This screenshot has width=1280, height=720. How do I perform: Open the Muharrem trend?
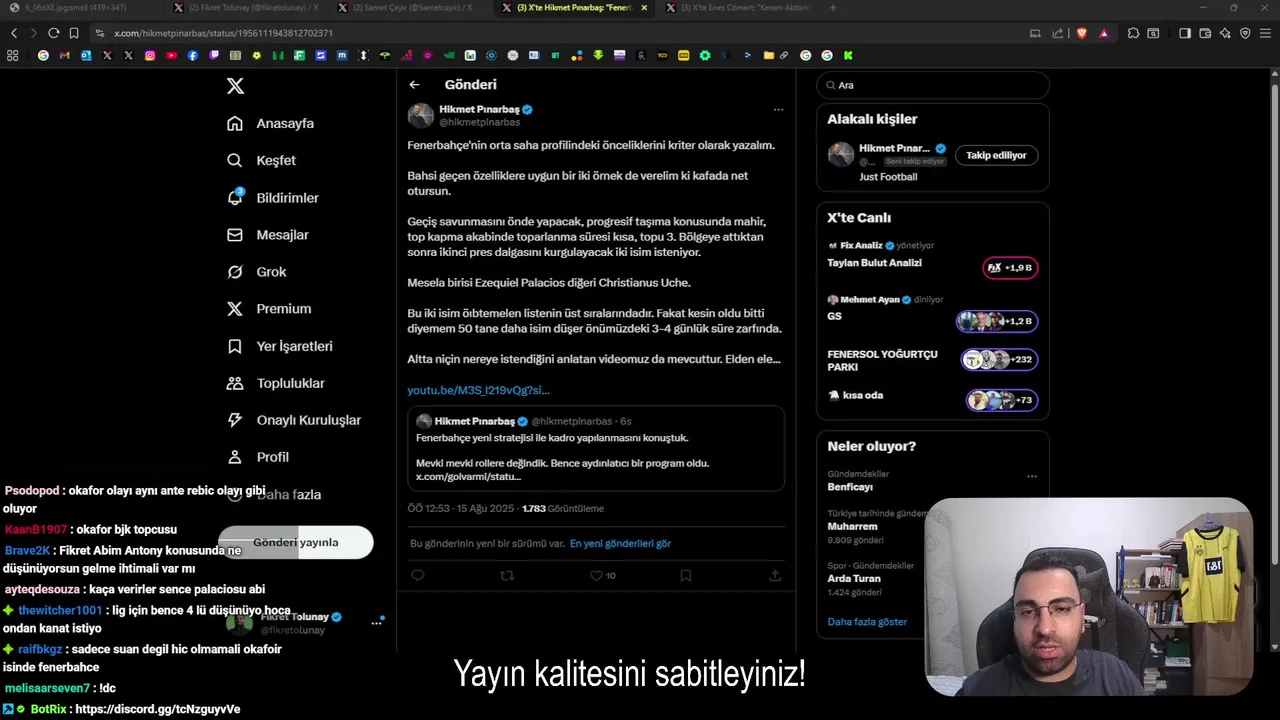852,526
